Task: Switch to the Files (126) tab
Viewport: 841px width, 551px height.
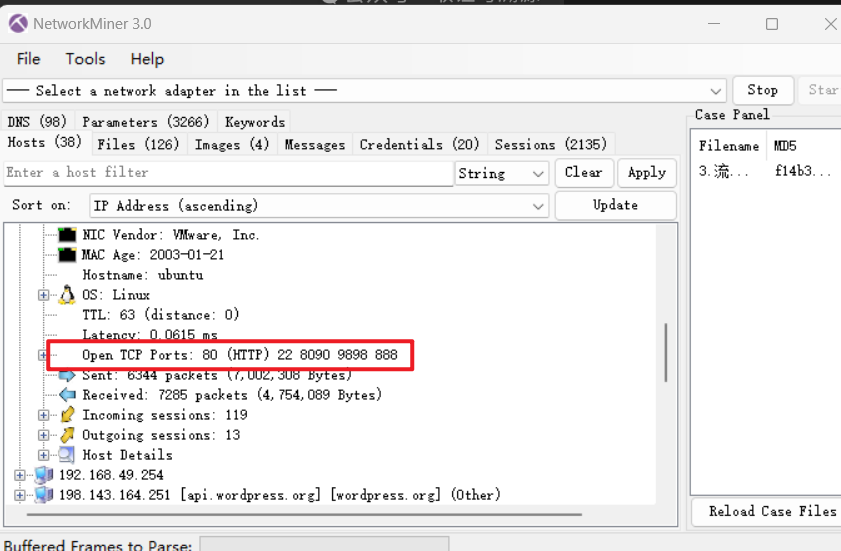Action: click(138, 144)
